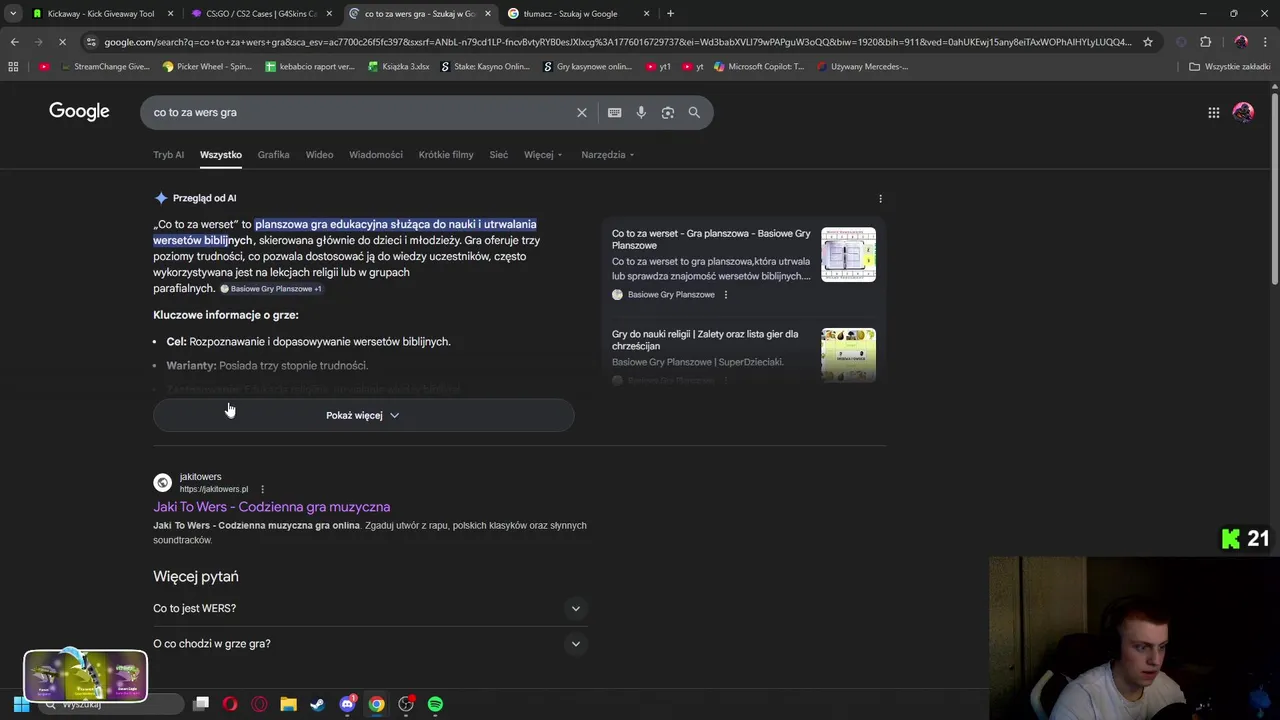Open Basiowe Gry Planszowe +1 citation chip
The image size is (1280, 720).
[x=271, y=289]
